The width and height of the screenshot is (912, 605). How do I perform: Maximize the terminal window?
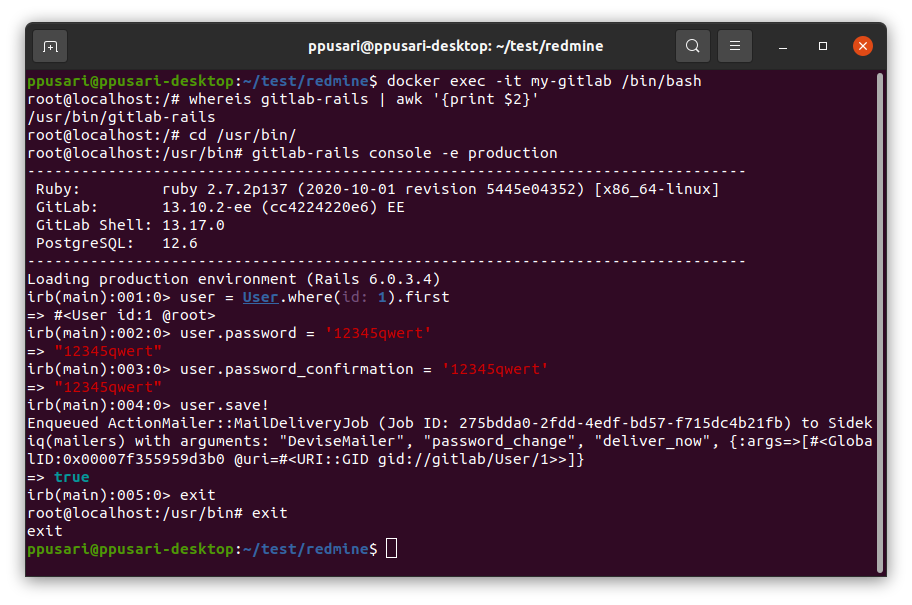pos(822,46)
